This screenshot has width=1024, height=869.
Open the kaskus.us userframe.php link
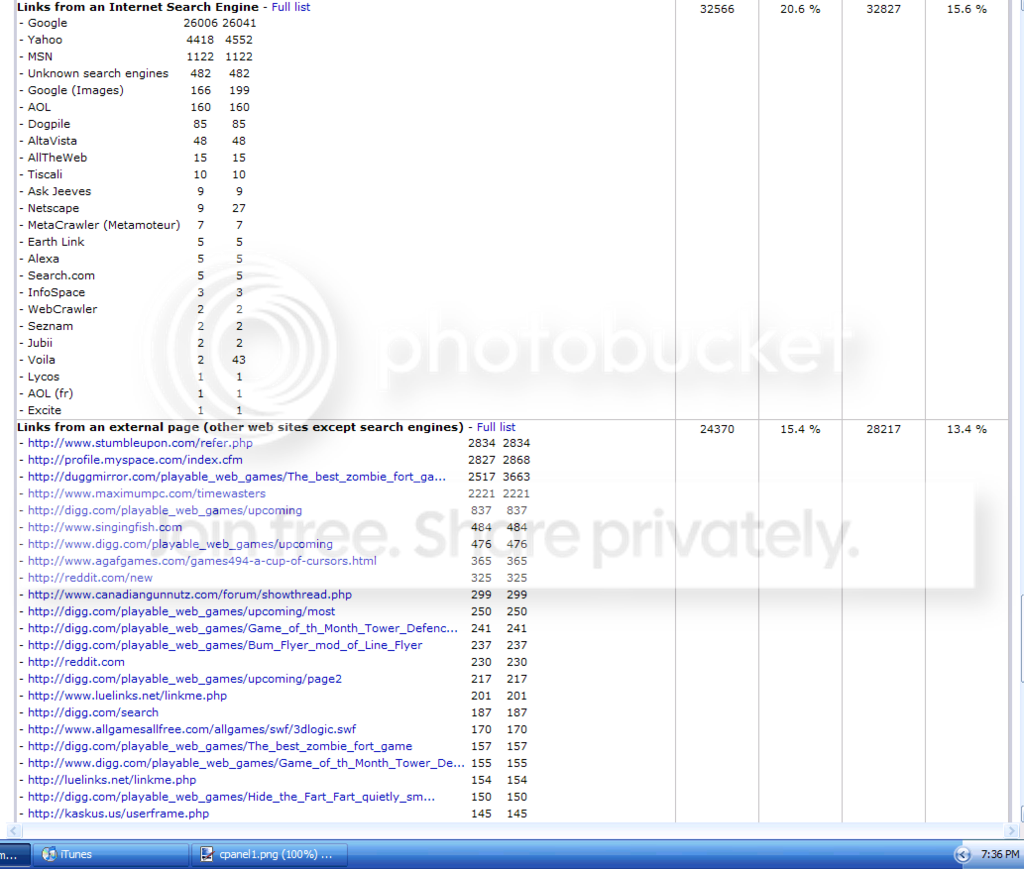118,815
